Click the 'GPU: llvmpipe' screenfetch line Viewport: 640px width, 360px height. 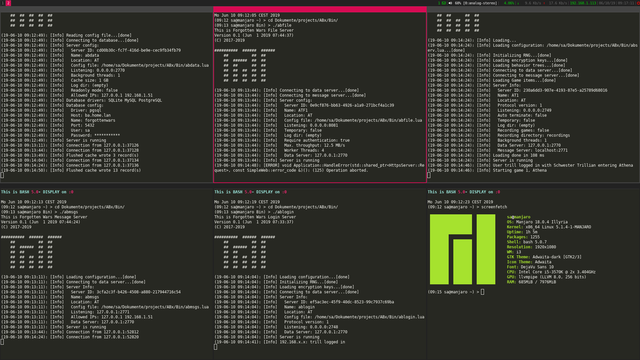click(x=547, y=277)
